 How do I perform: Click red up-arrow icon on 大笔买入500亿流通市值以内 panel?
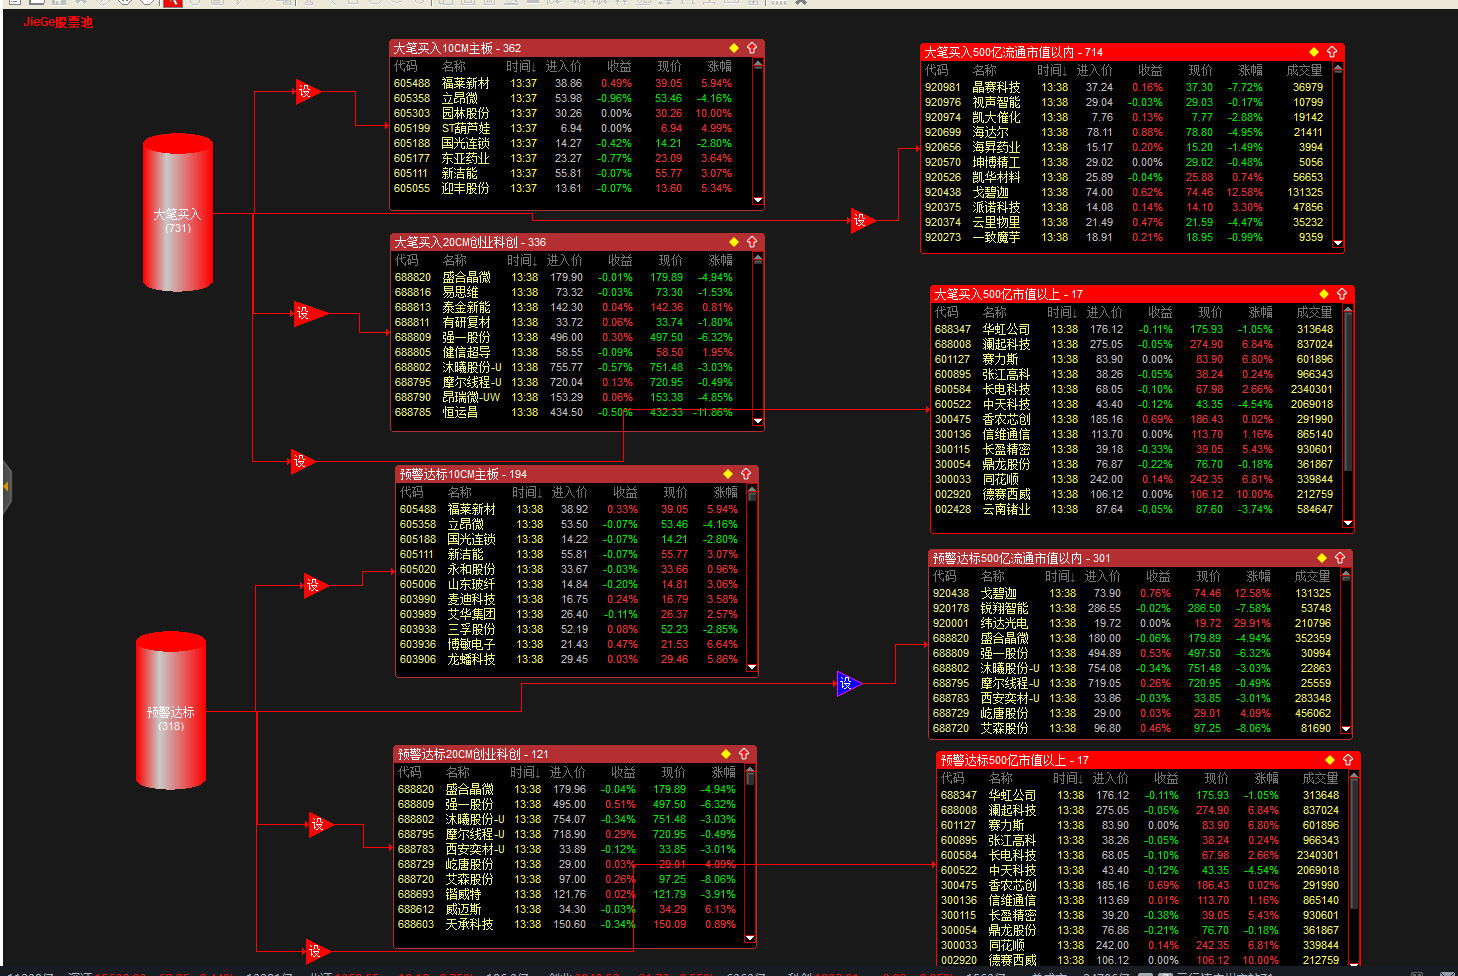click(1332, 52)
